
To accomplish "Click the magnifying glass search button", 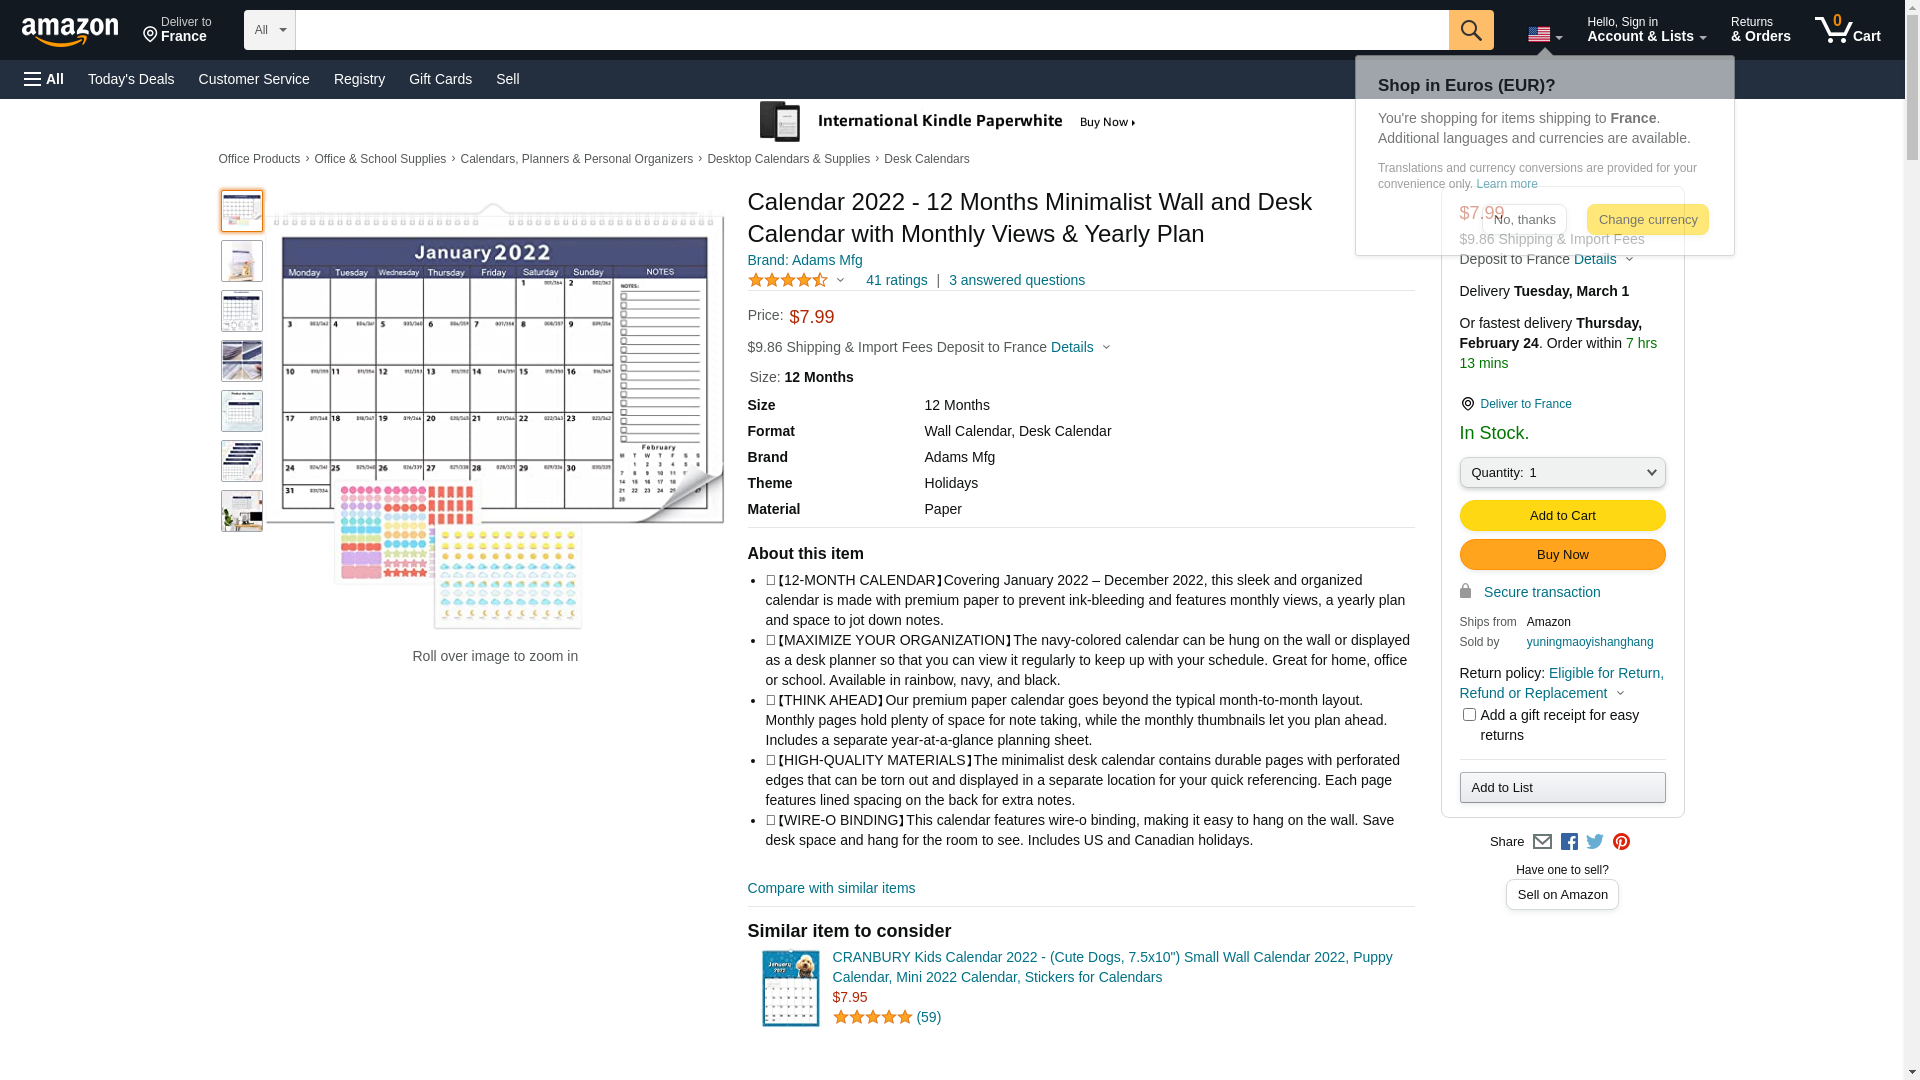I will pyautogui.click(x=1470, y=30).
